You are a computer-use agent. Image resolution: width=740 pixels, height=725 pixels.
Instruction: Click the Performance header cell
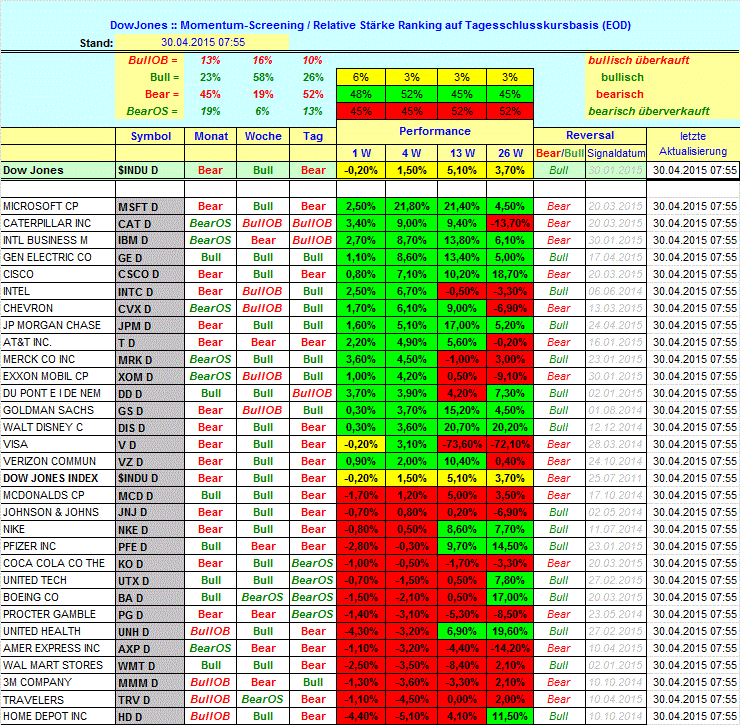point(435,131)
